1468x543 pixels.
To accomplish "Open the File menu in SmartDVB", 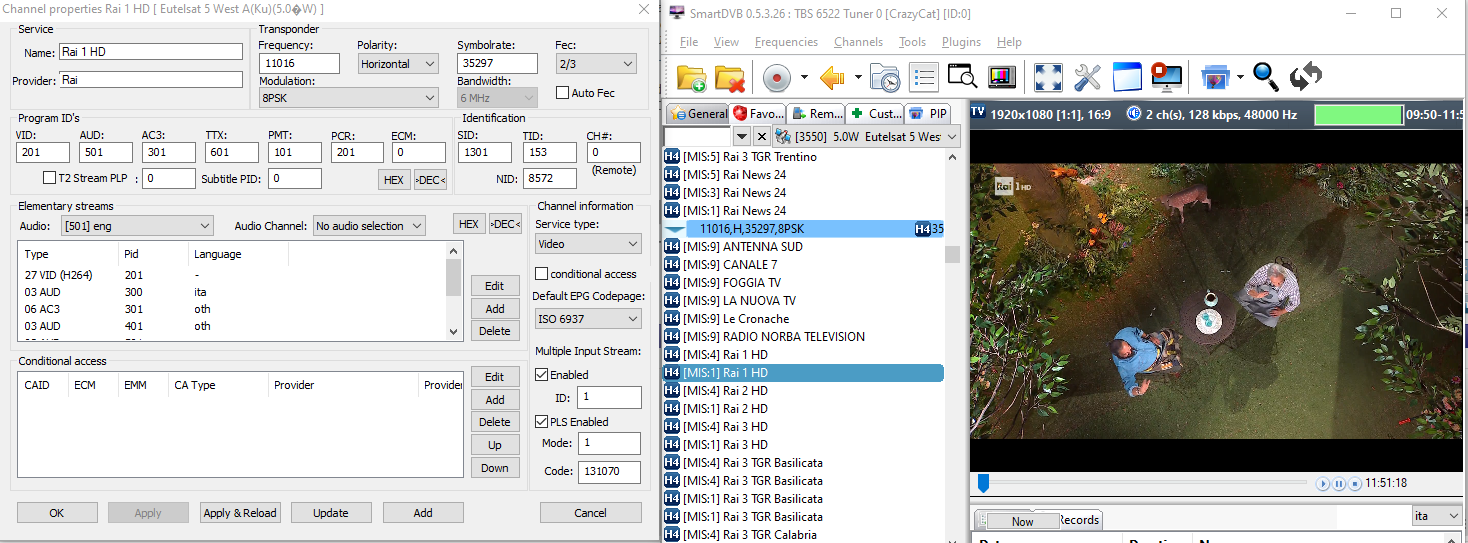I will click(689, 42).
